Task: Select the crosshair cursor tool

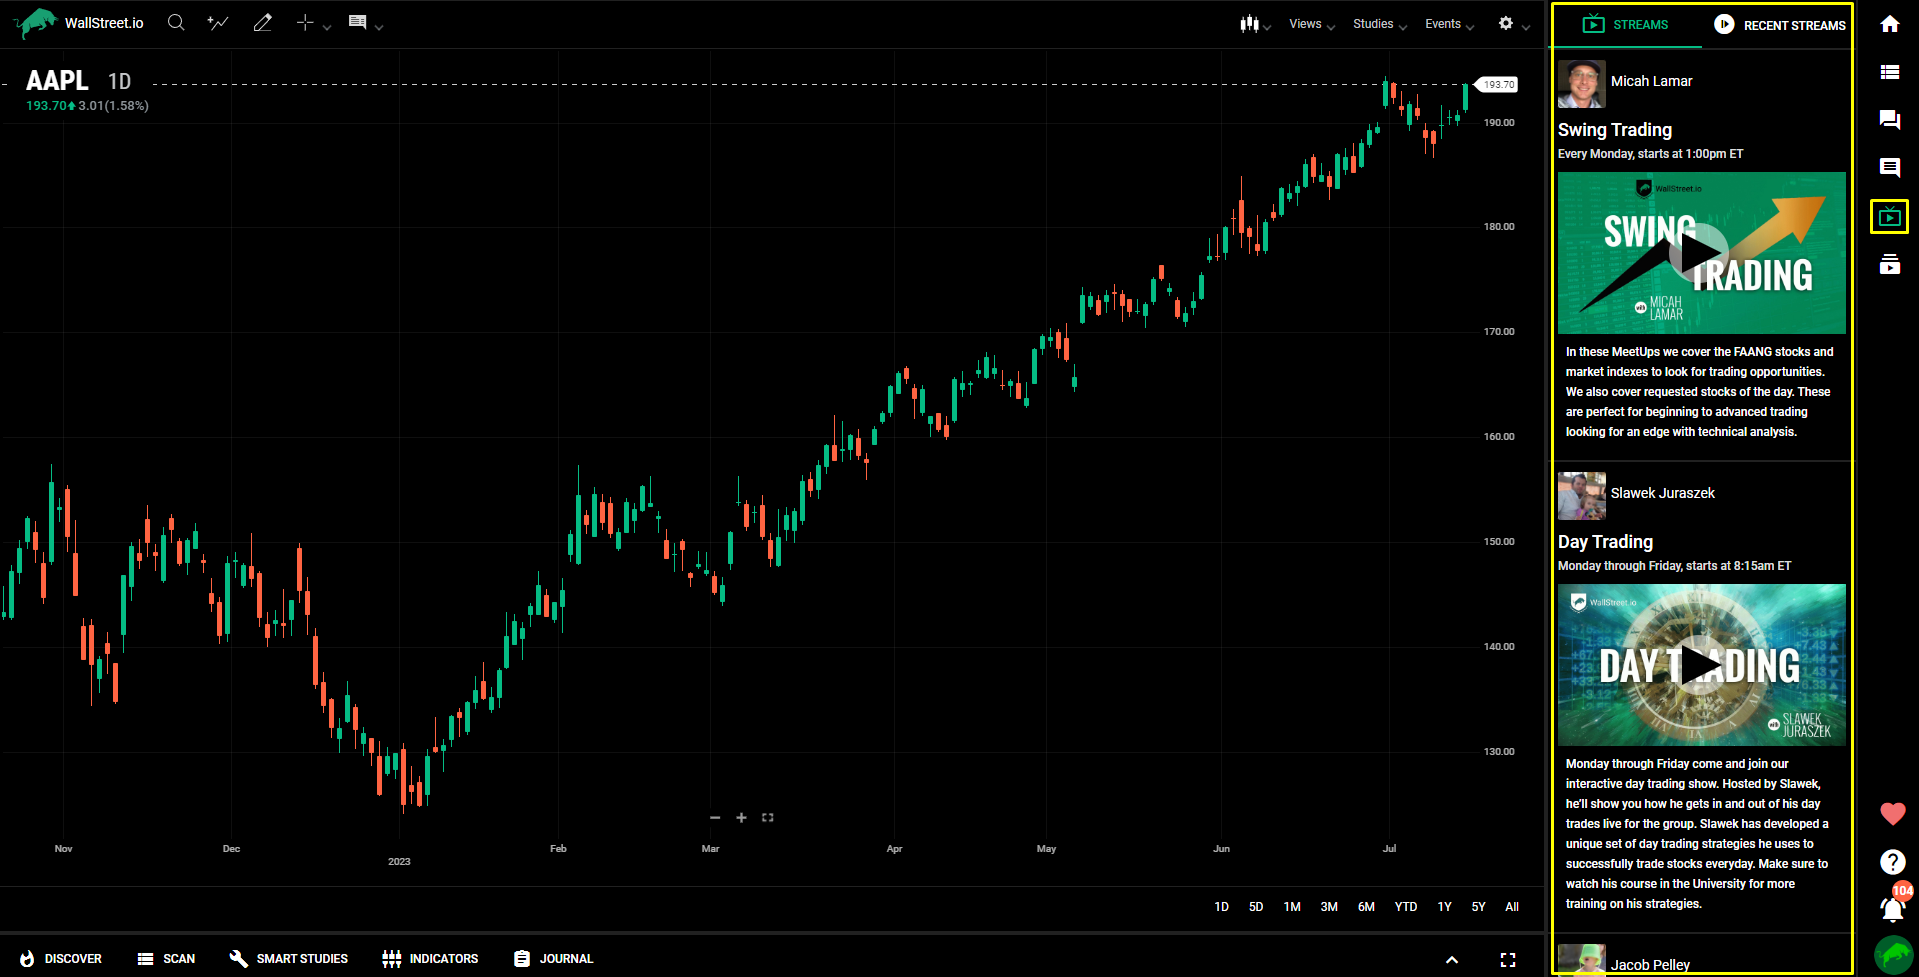Action: (x=305, y=22)
